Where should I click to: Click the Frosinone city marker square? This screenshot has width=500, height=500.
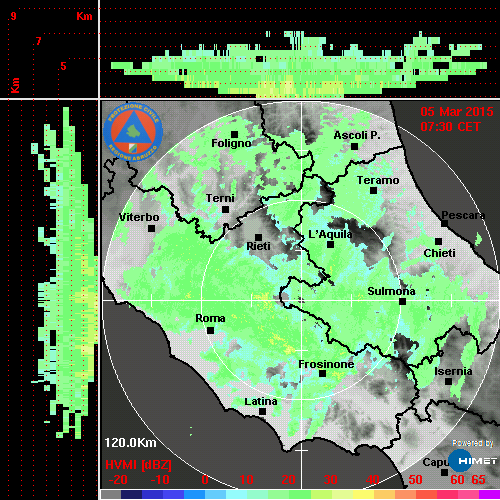tap(322, 374)
